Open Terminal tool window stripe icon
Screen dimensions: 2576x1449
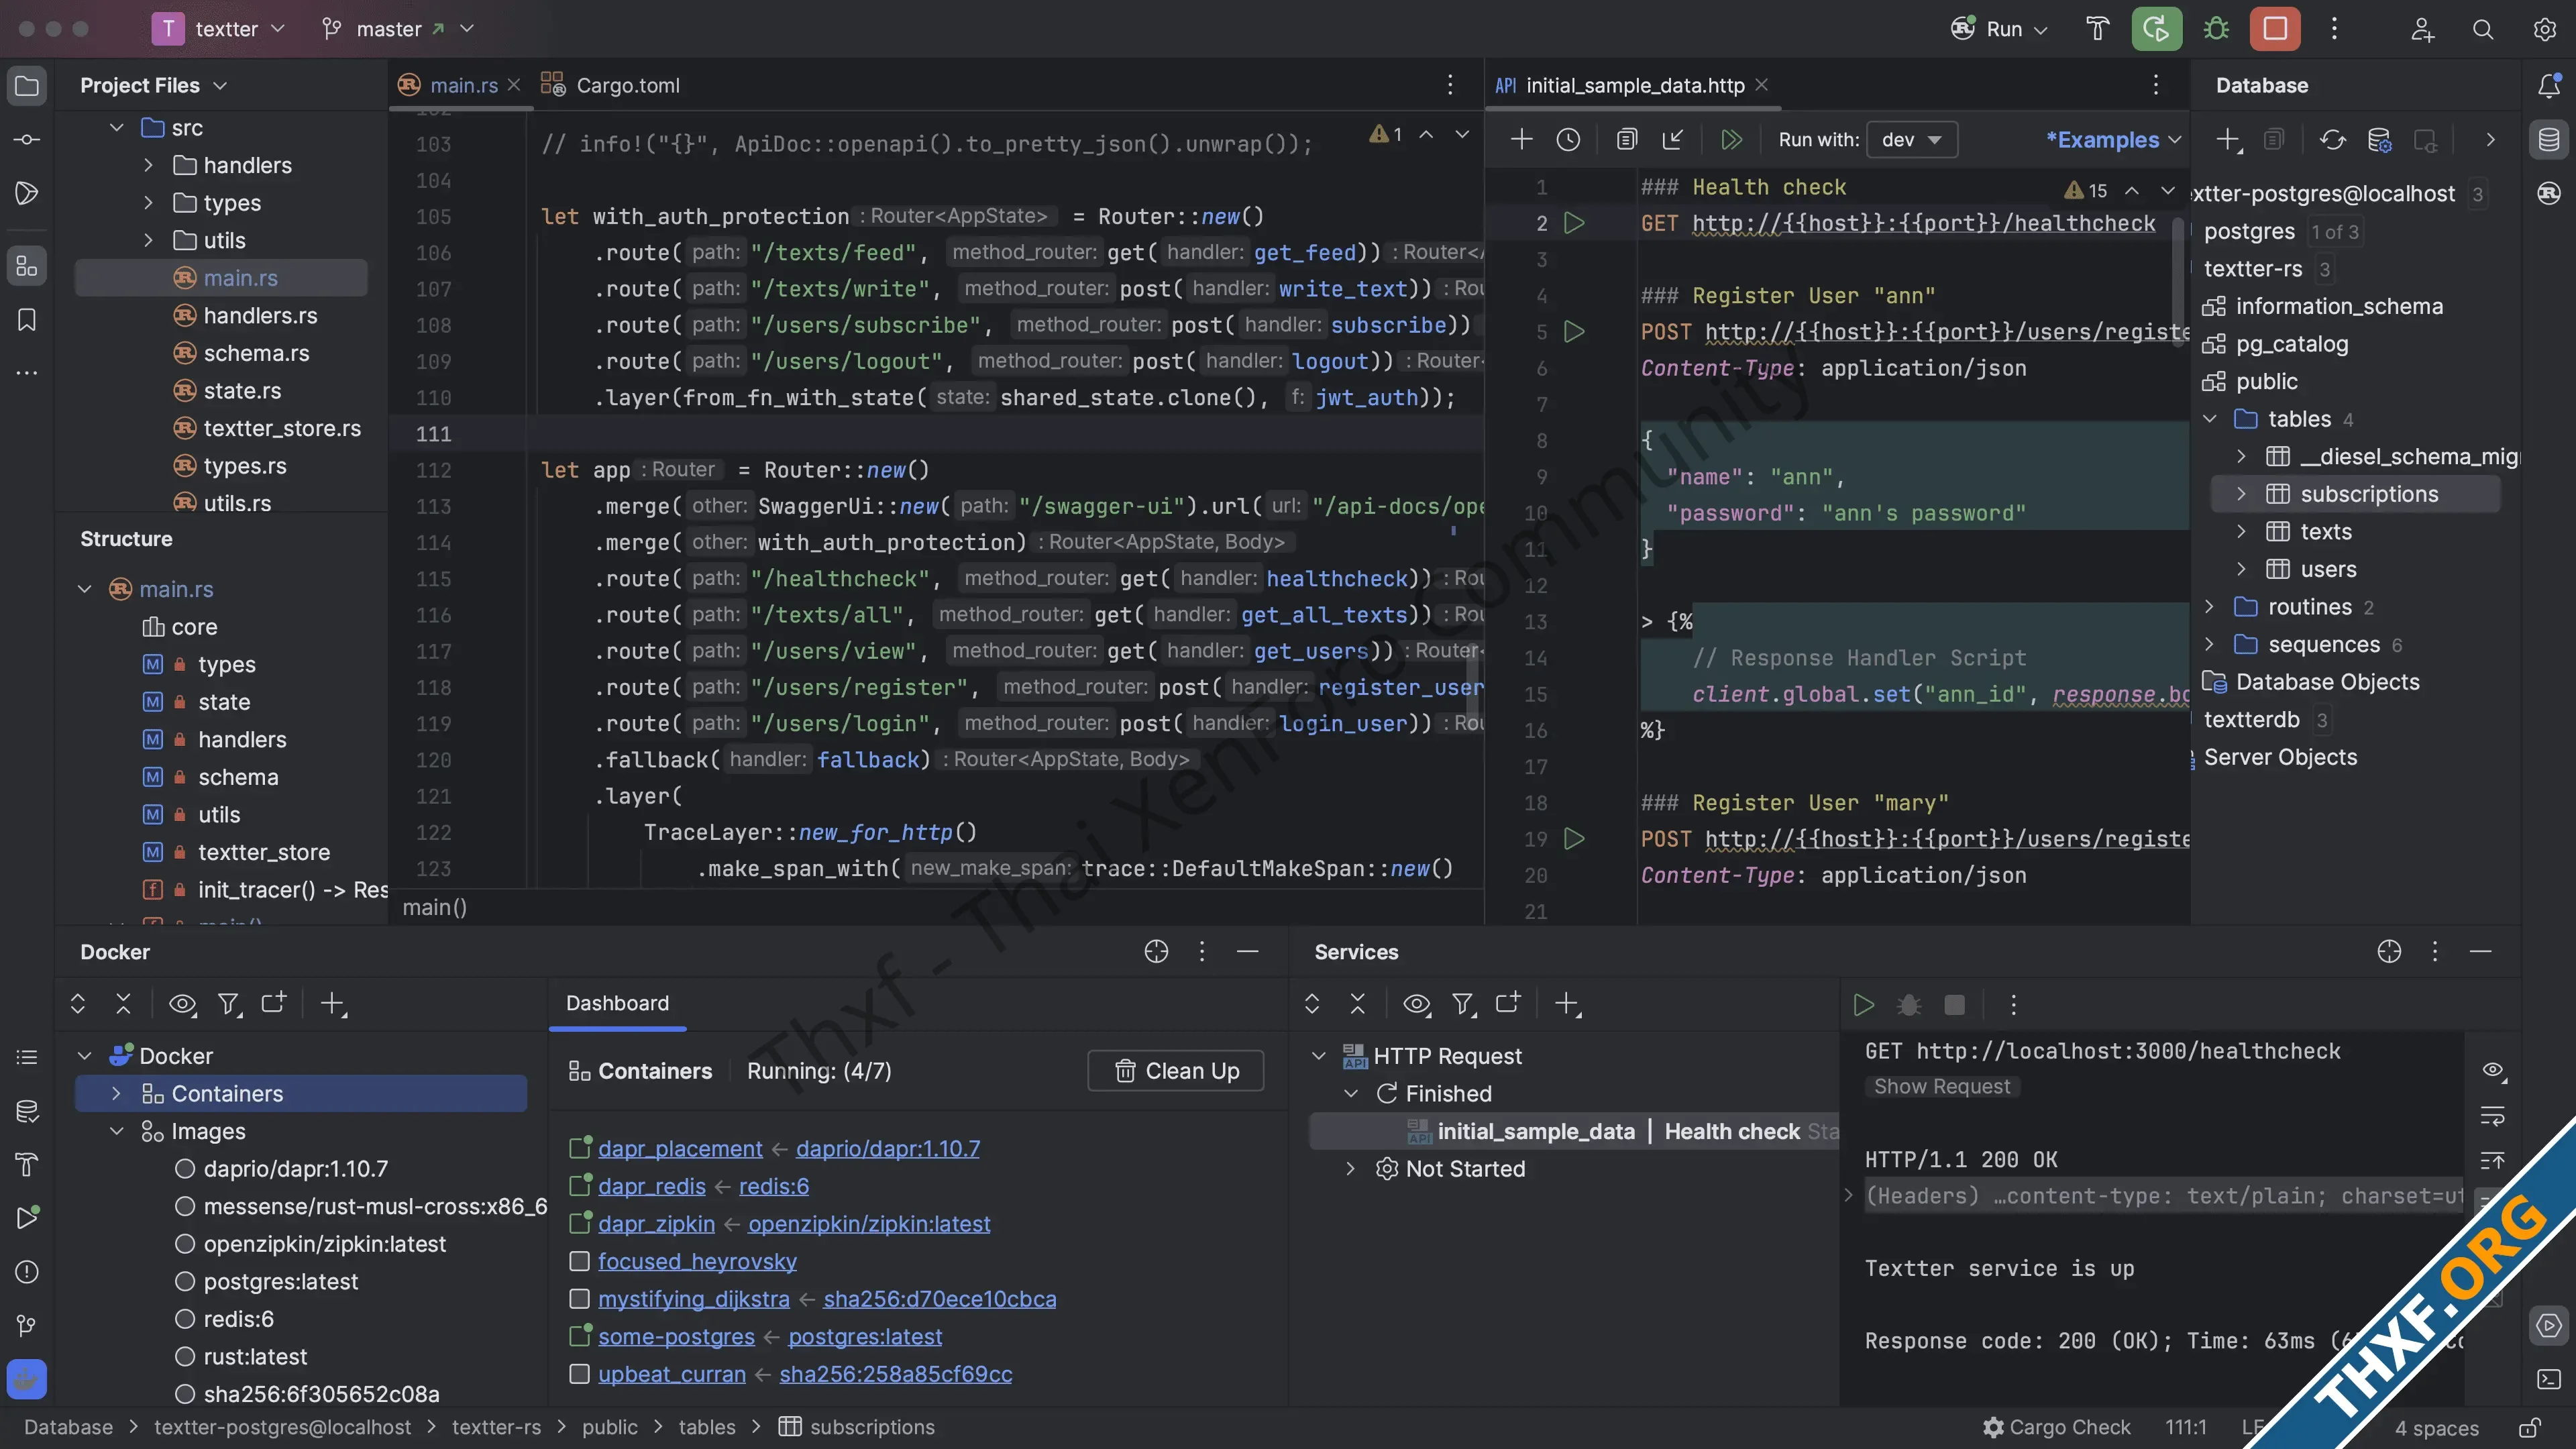click(2549, 1380)
